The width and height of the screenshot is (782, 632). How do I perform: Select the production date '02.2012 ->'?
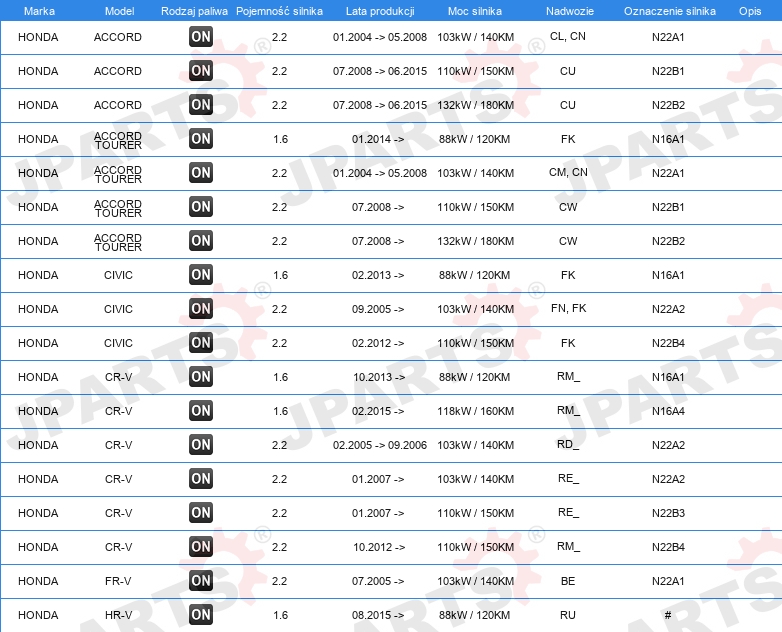378,343
